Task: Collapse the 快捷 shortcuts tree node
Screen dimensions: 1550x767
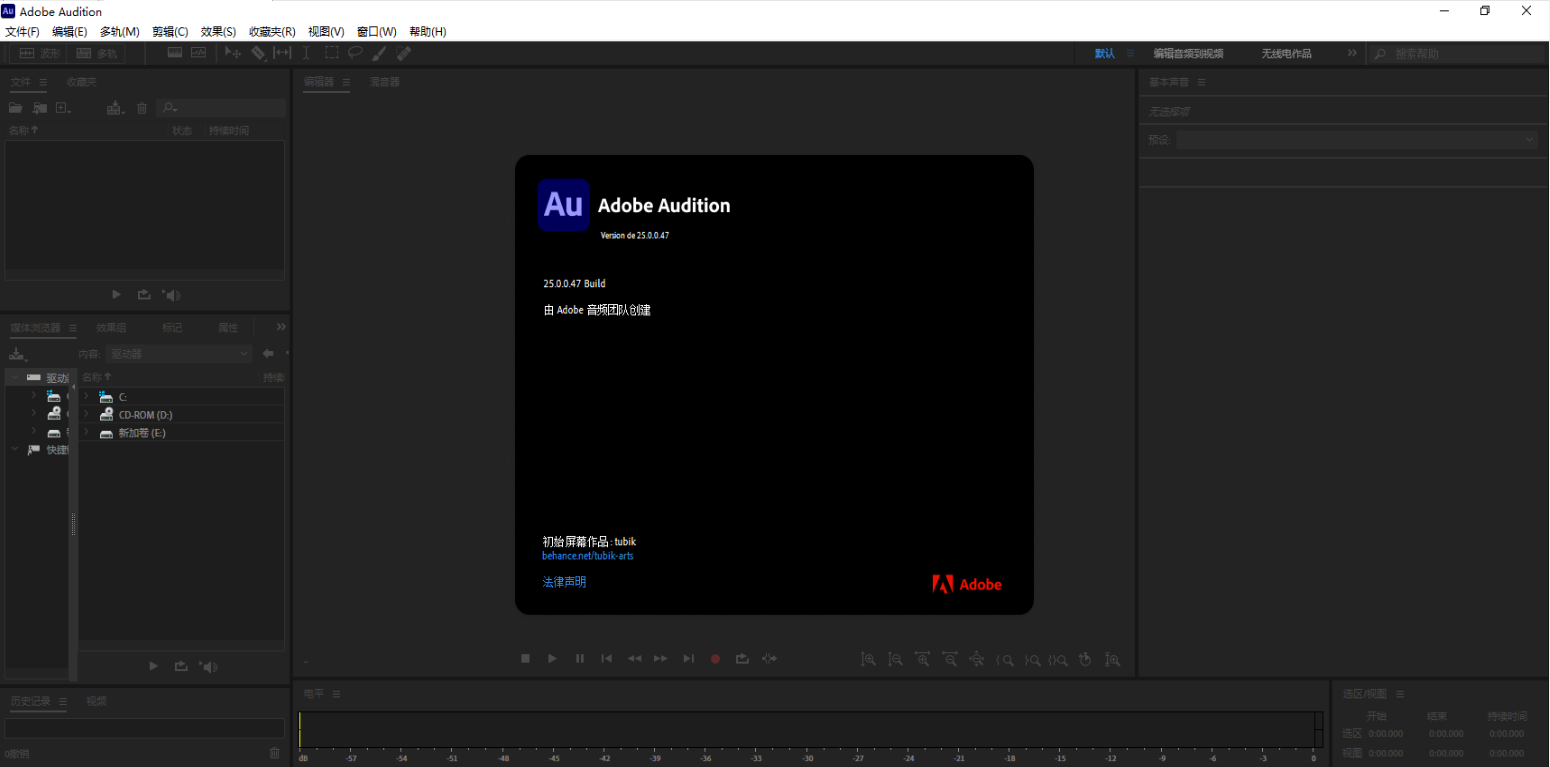Action: pos(14,450)
